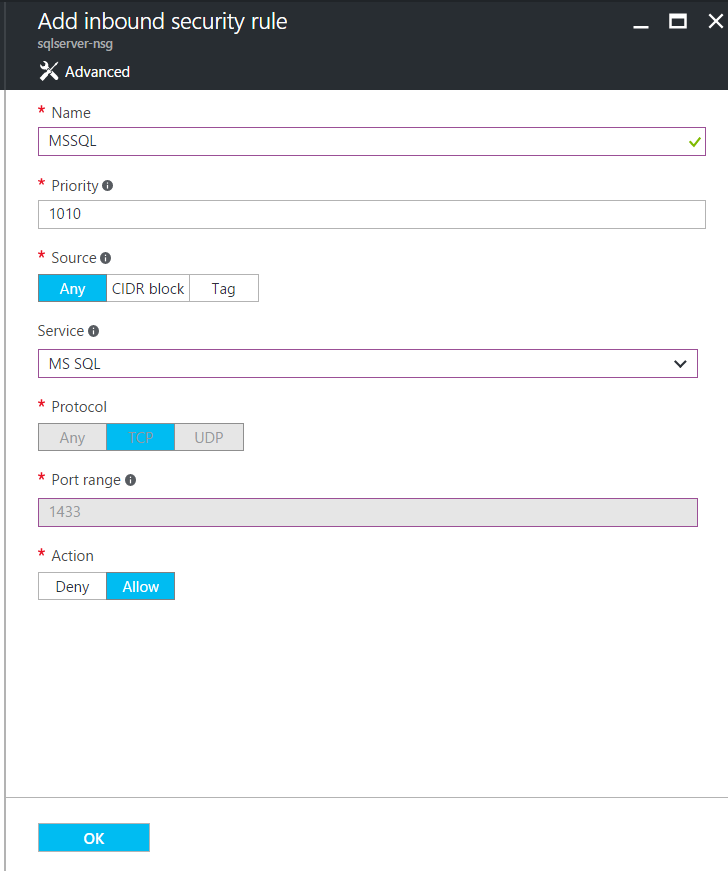
Task: Click the Service info icon
Action: point(93,331)
